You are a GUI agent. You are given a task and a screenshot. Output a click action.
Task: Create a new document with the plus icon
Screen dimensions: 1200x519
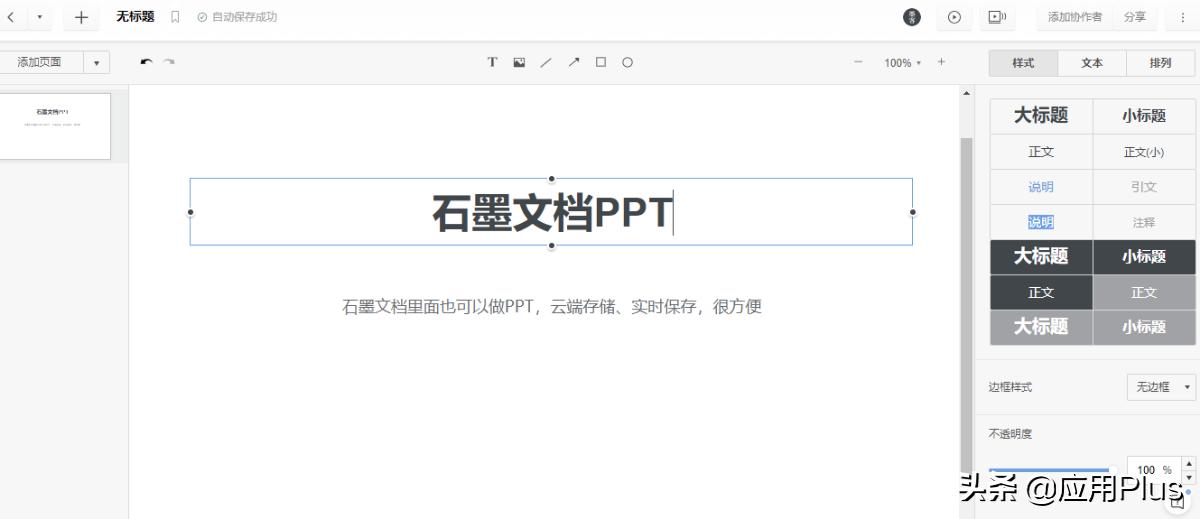82,17
